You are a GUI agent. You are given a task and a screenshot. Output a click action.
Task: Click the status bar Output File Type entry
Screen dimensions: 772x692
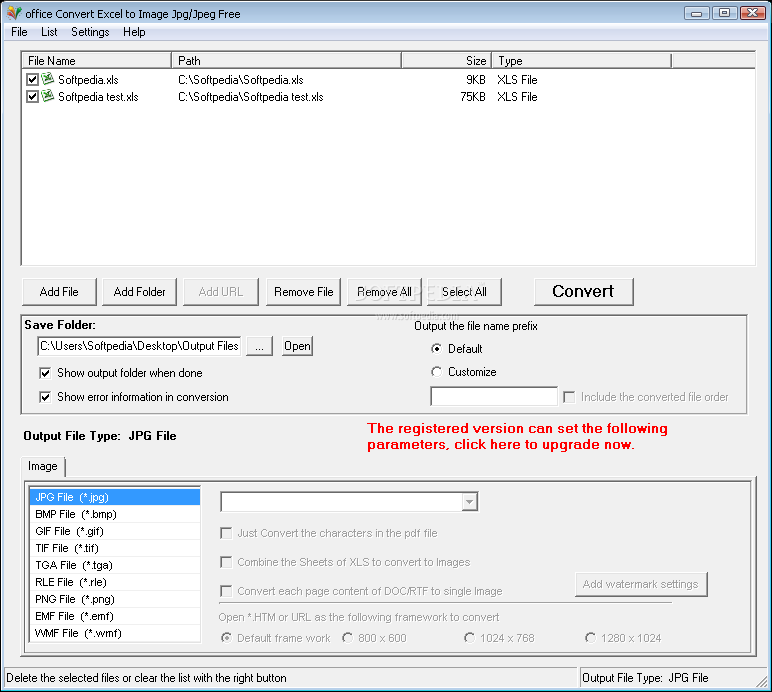645,678
